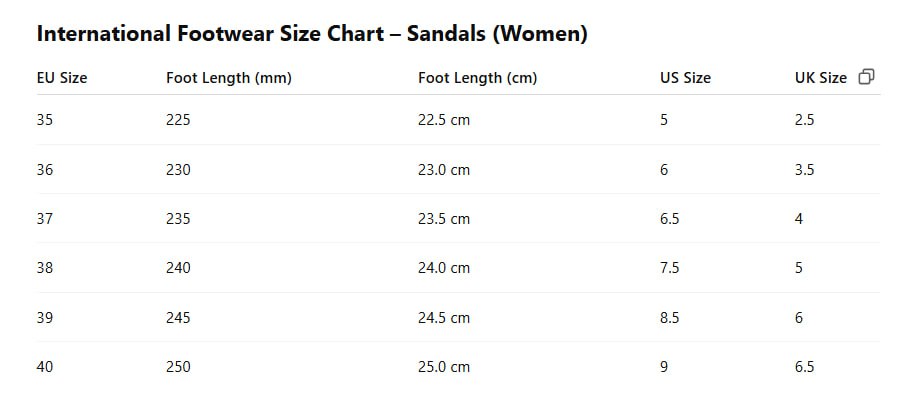Select the EU size 39 cell

coord(45,318)
